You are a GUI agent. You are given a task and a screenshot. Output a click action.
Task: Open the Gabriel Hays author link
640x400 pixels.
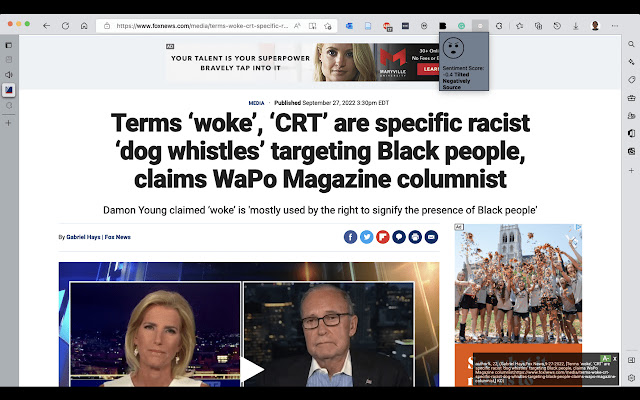(x=83, y=237)
